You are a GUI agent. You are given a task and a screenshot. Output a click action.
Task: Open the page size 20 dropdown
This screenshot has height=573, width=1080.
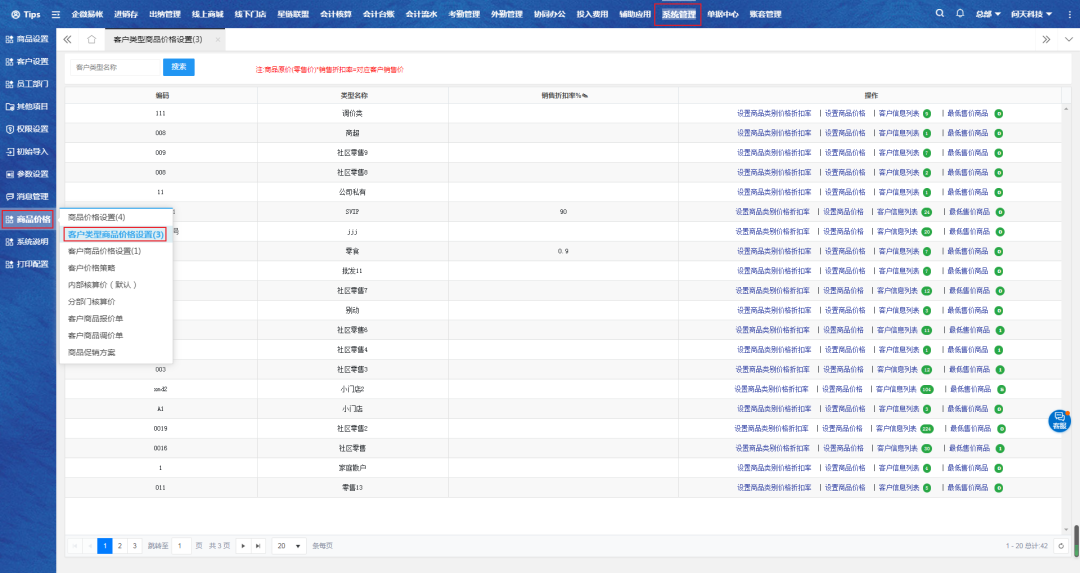tap(289, 546)
